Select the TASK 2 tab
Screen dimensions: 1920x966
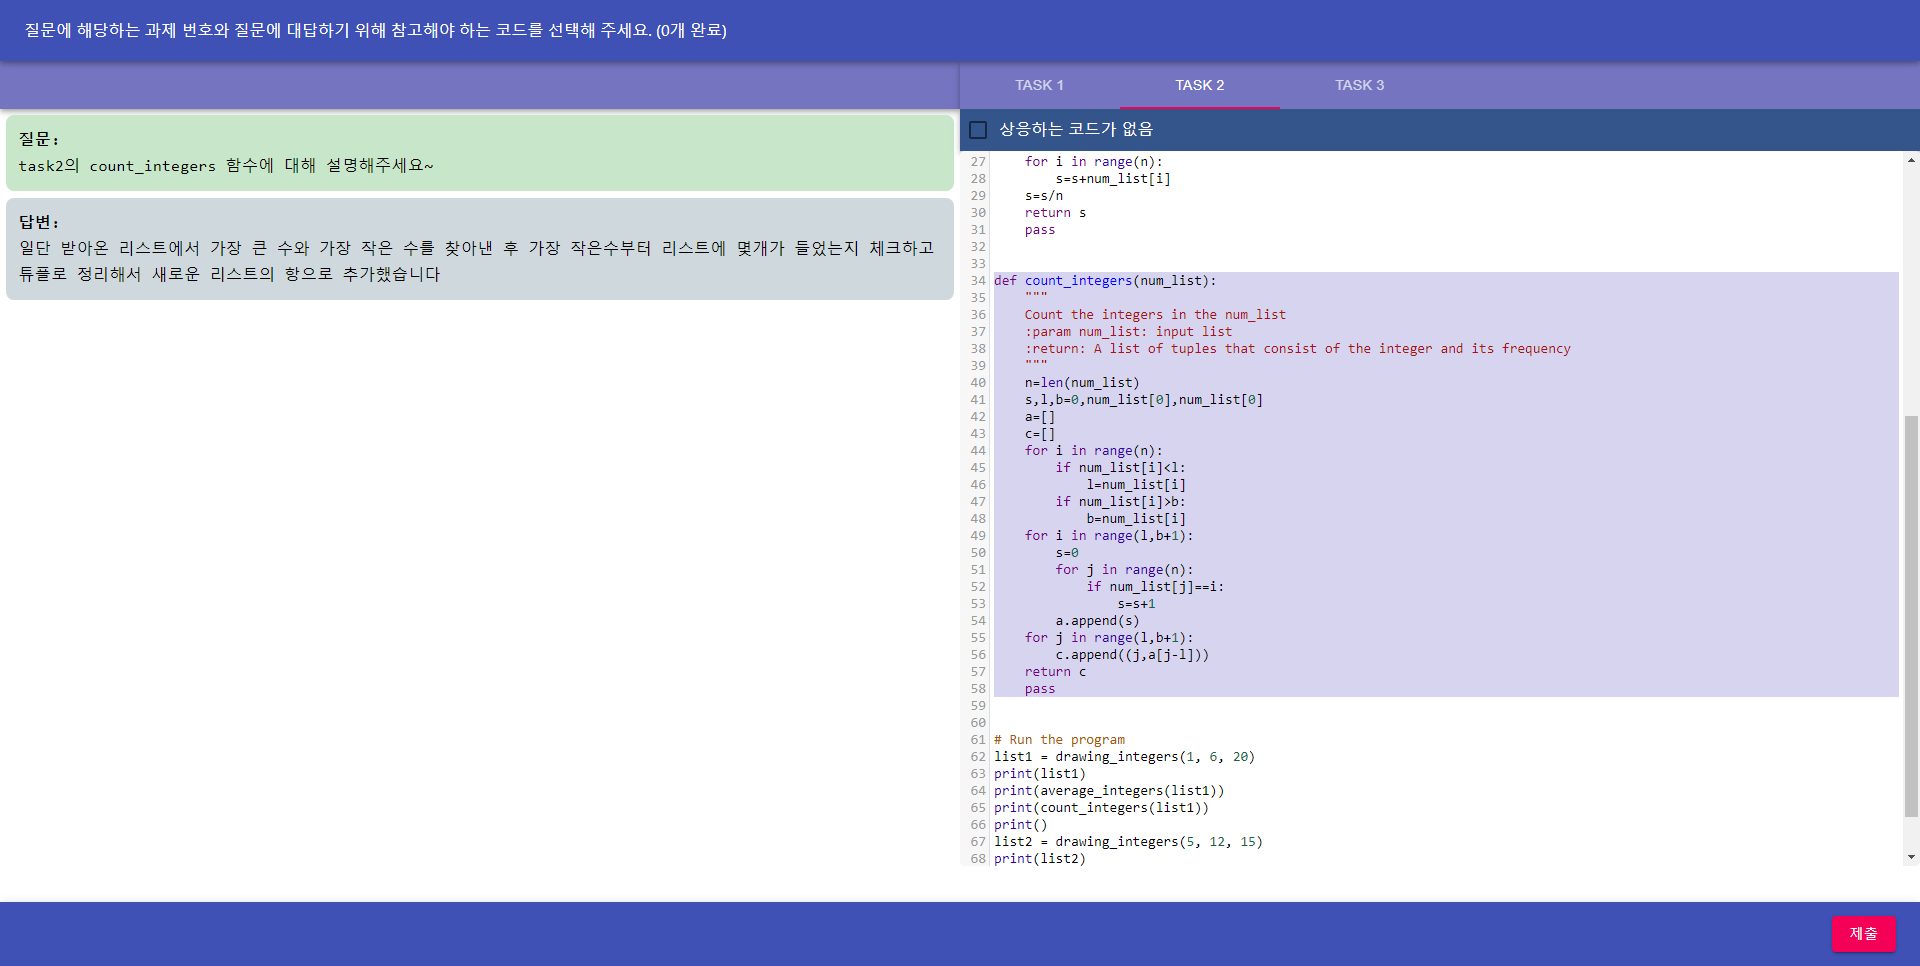1199,86
